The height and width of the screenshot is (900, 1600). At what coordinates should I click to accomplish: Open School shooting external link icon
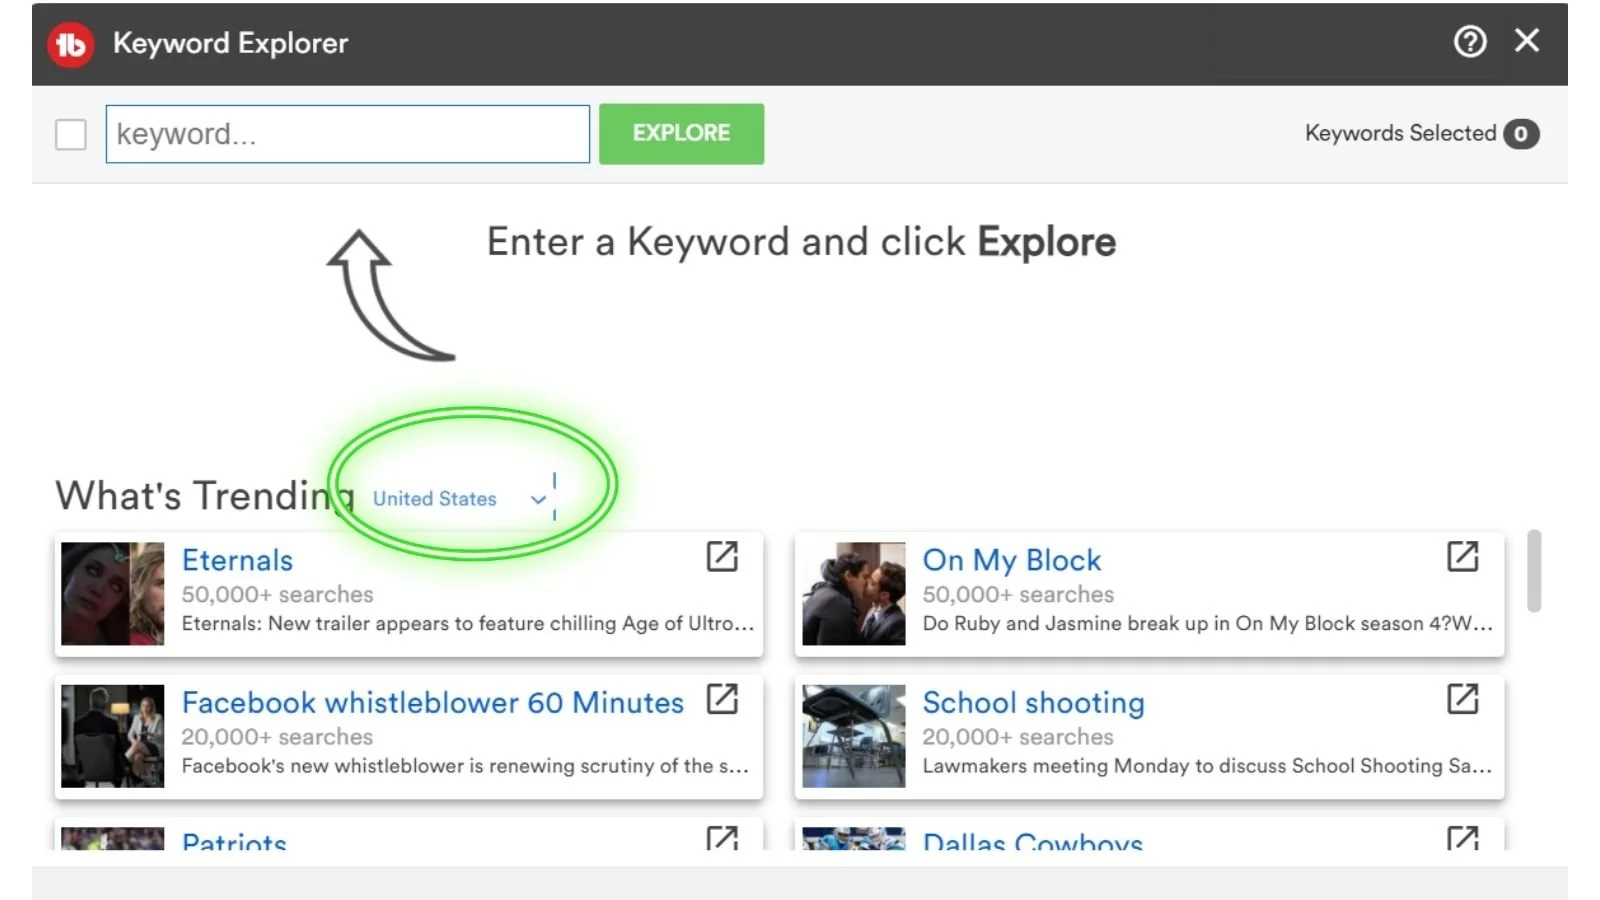(x=1462, y=698)
